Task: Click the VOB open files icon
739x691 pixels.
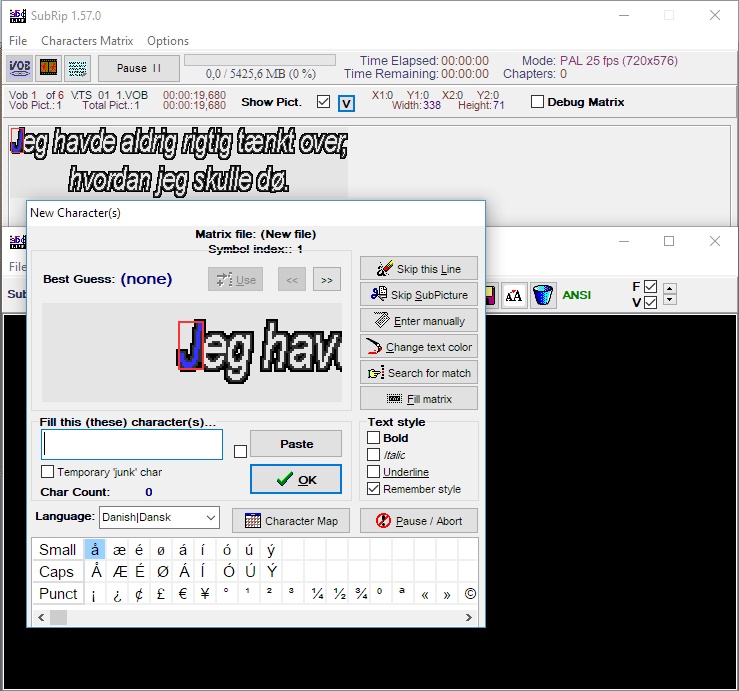Action: [19, 68]
